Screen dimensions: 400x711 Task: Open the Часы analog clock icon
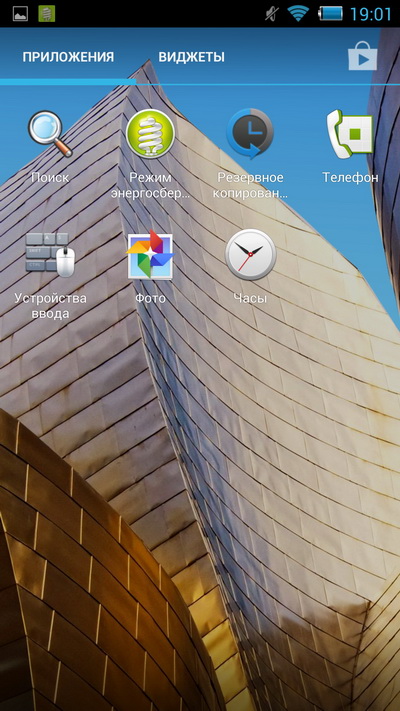click(250, 255)
